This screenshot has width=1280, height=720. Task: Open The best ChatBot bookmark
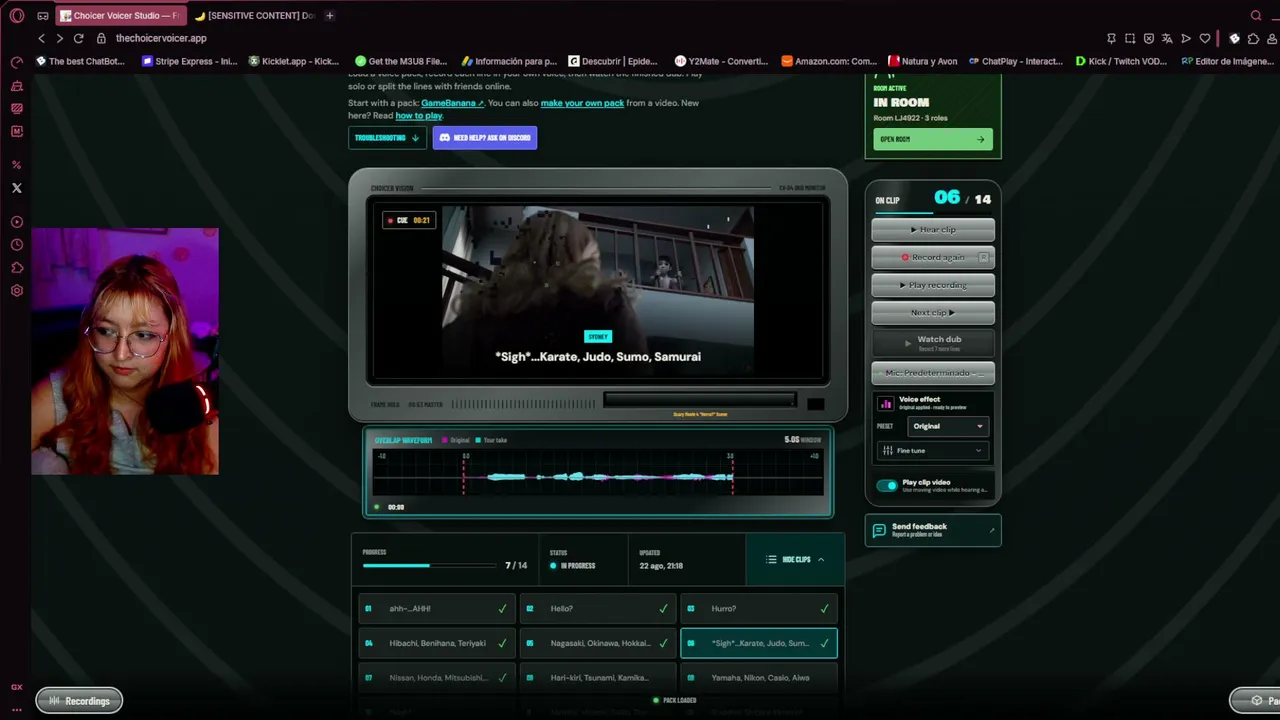80,61
